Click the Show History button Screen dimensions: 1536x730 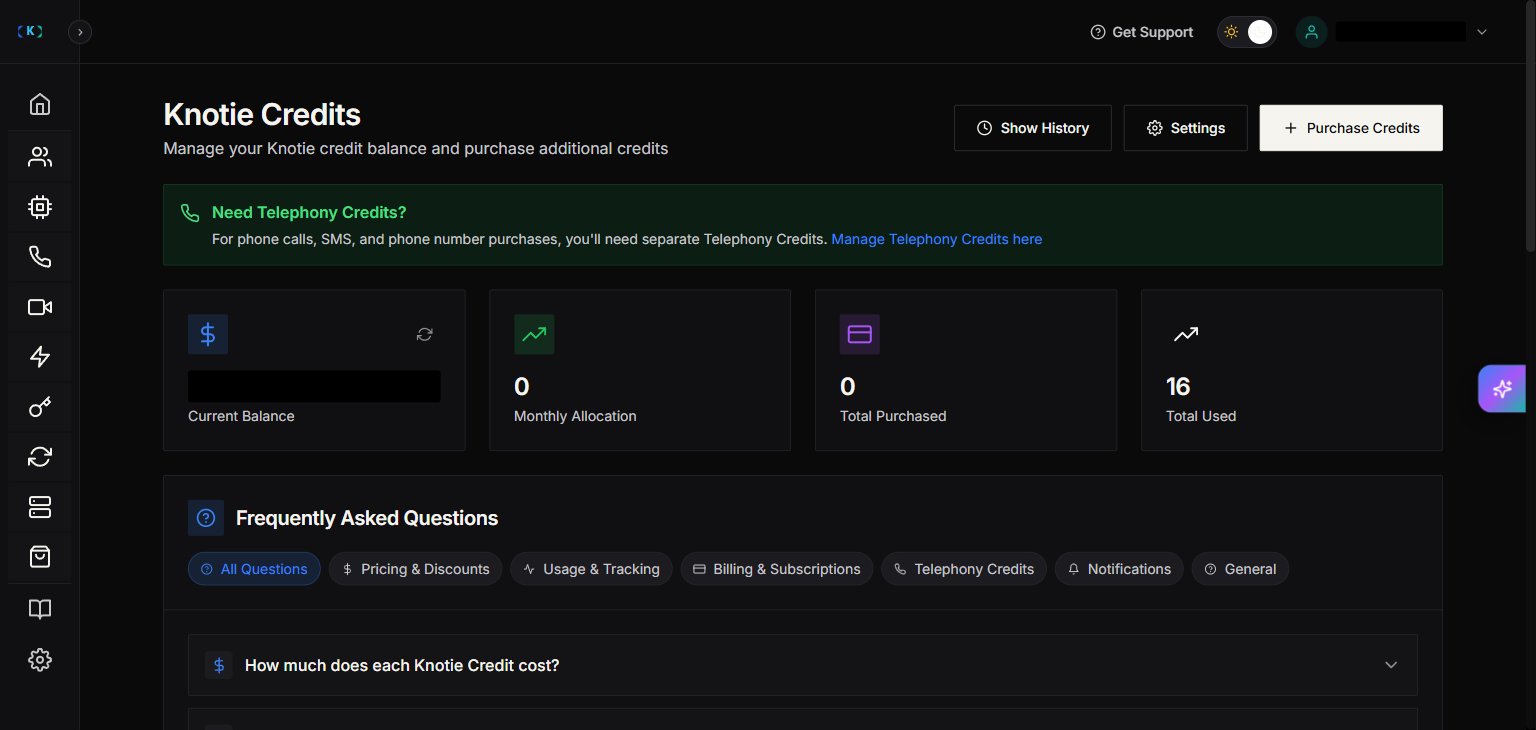1033,128
